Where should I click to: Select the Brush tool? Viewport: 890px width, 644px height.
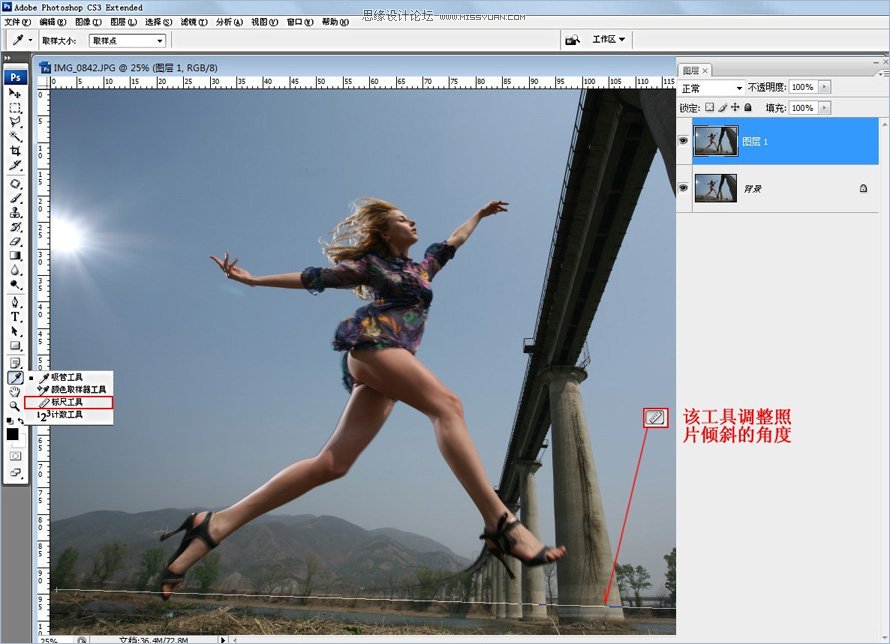pos(15,199)
